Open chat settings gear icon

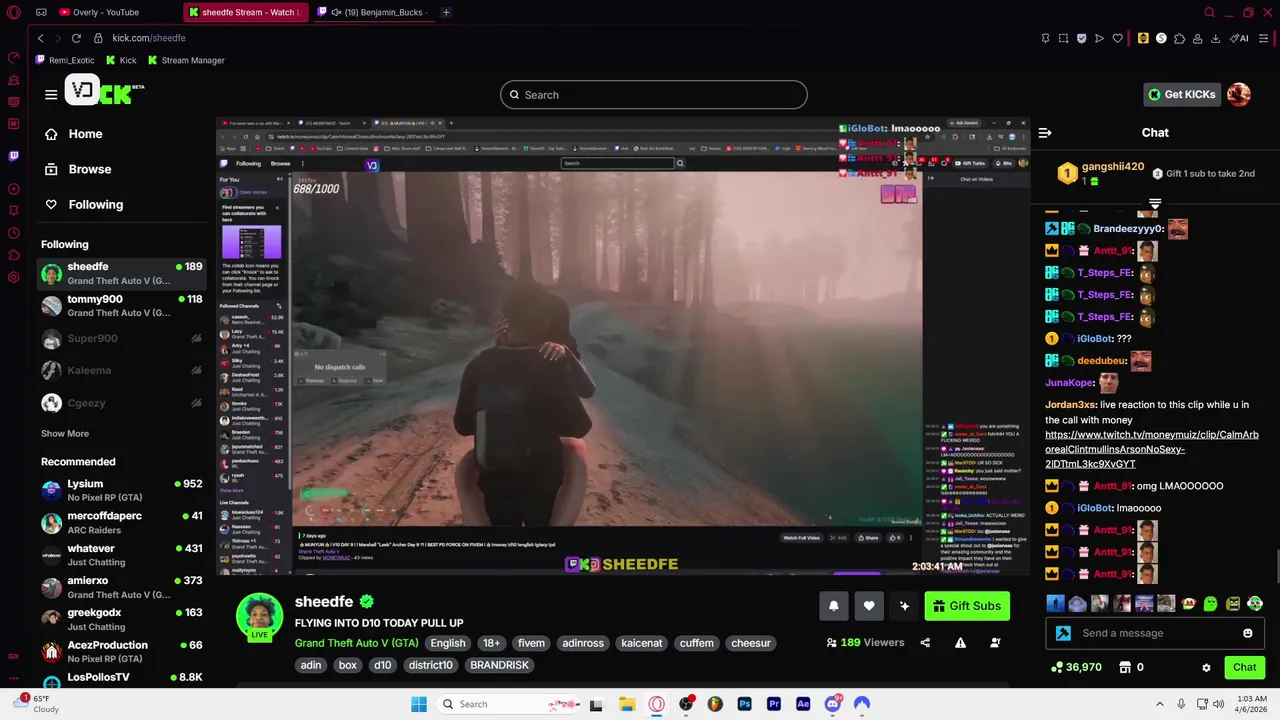[1206, 667]
